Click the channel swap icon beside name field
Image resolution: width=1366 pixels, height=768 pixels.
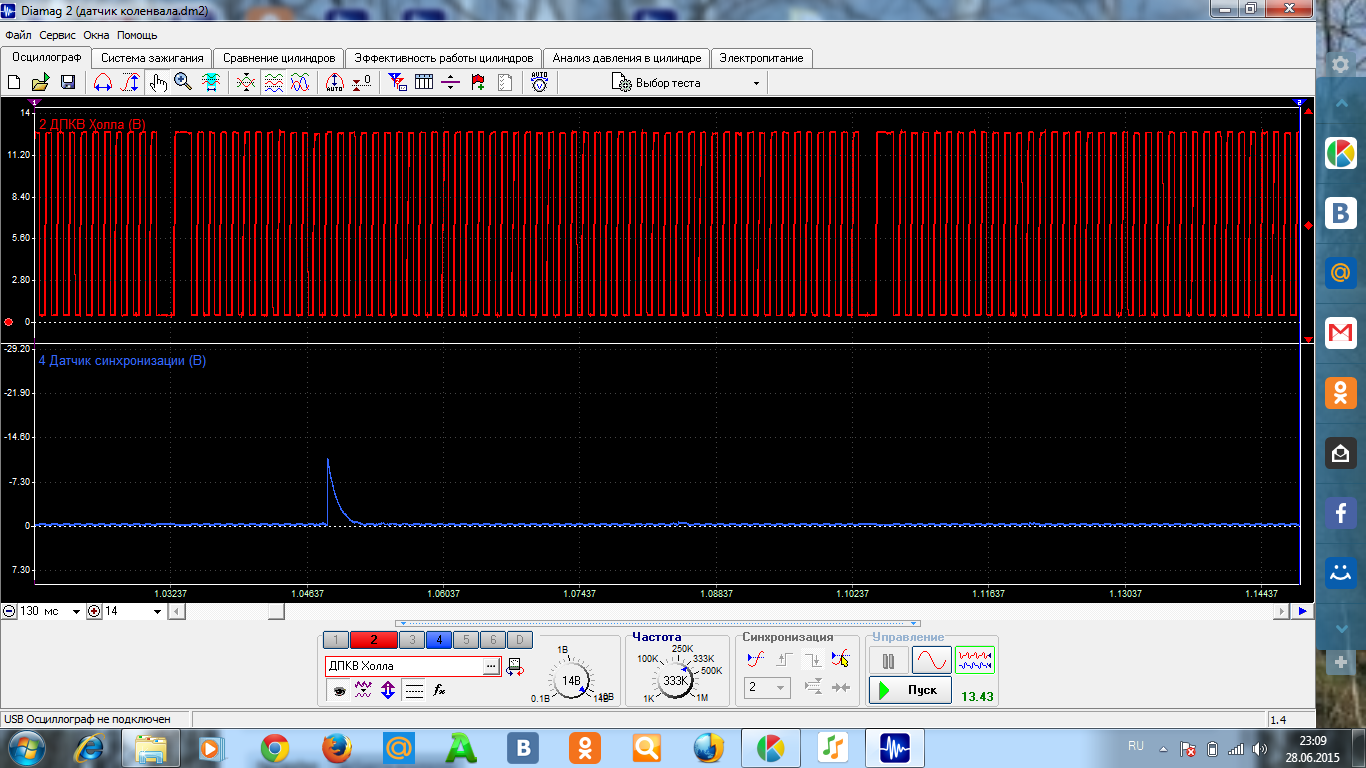coord(516,665)
